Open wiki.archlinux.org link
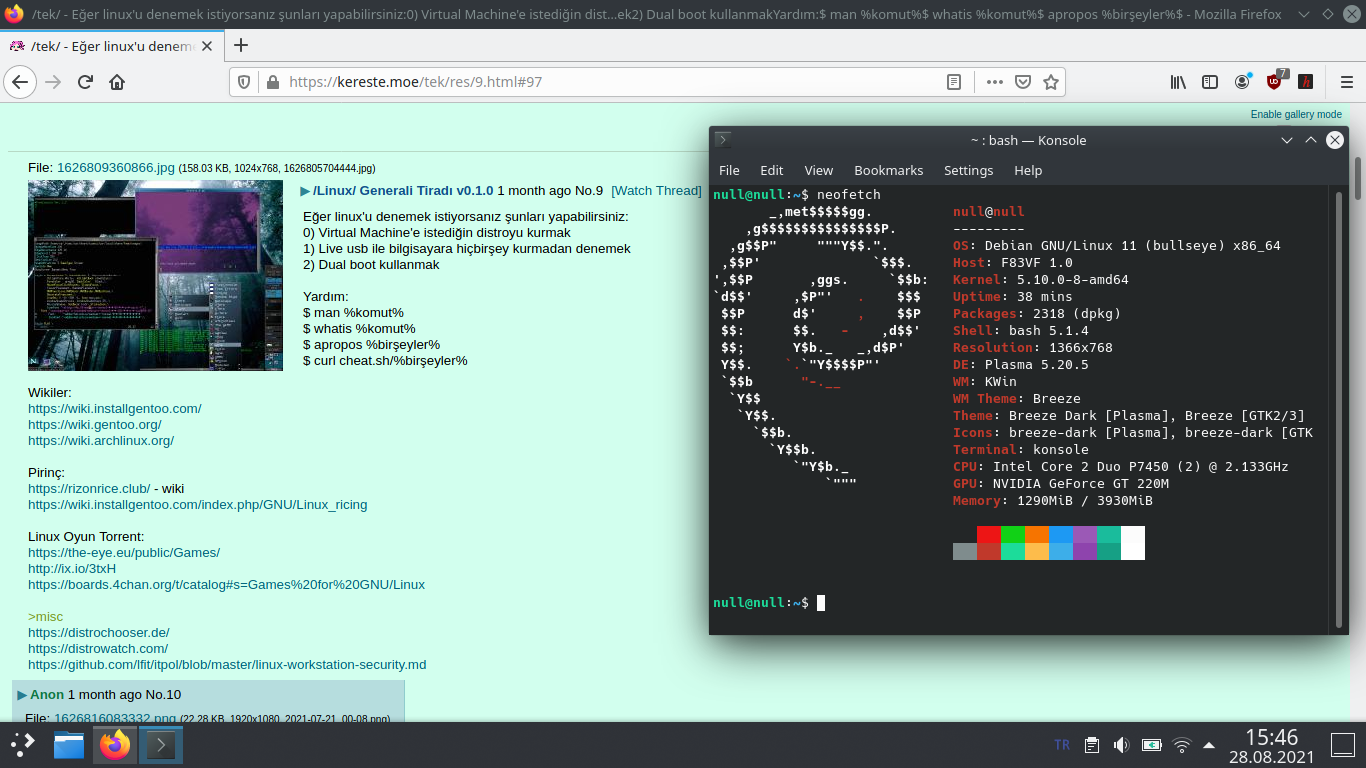This screenshot has height=768, width=1366. [101, 440]
